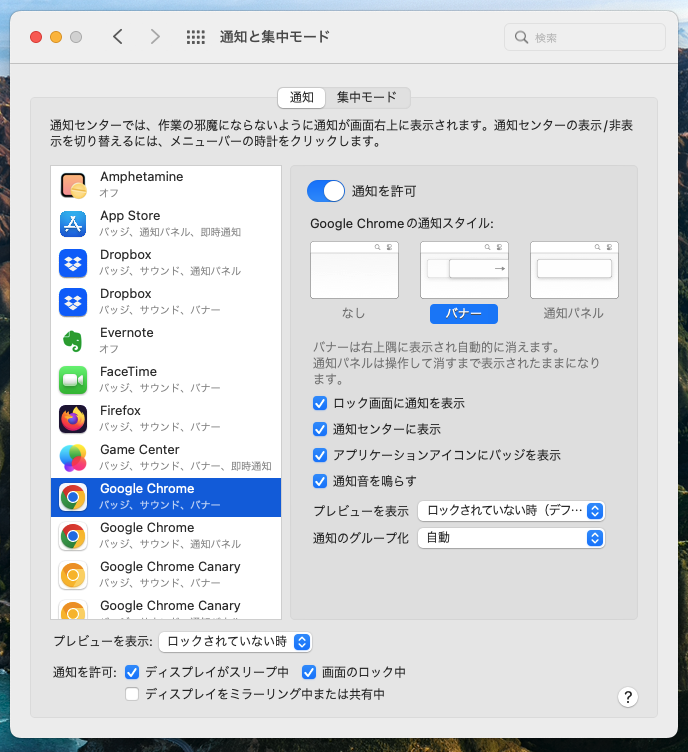
Task: Open help with the question mark button
Action: point(628,697)
